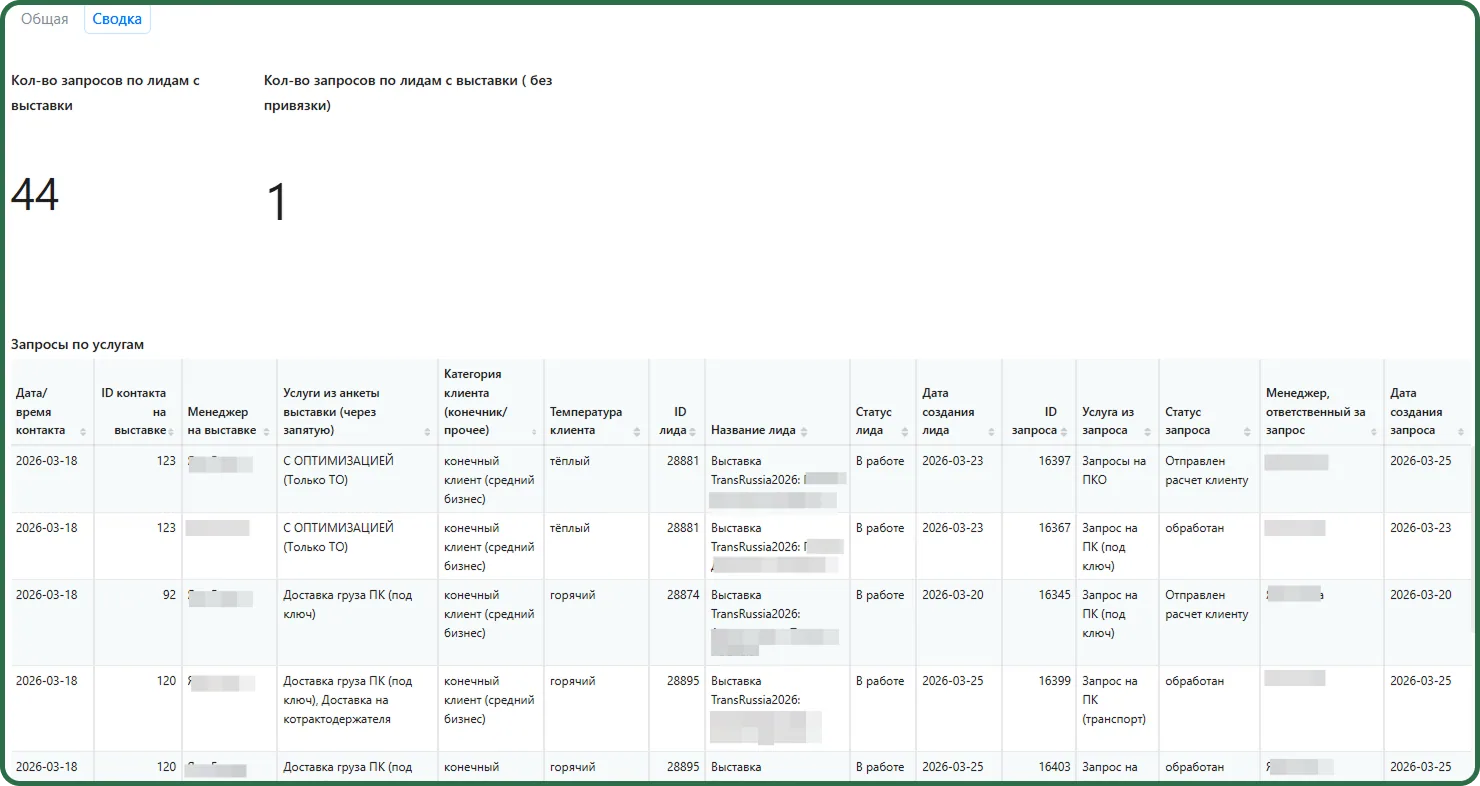This screenshot has width=1480, height=786.
Task: Click request ID 16397 cell
Action: tap(1039, 479)
